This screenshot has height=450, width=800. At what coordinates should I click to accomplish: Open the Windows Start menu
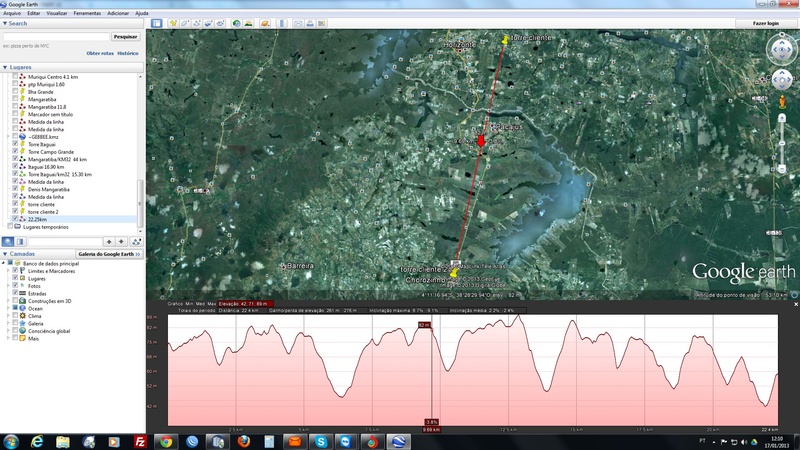[x=11, y=442]
